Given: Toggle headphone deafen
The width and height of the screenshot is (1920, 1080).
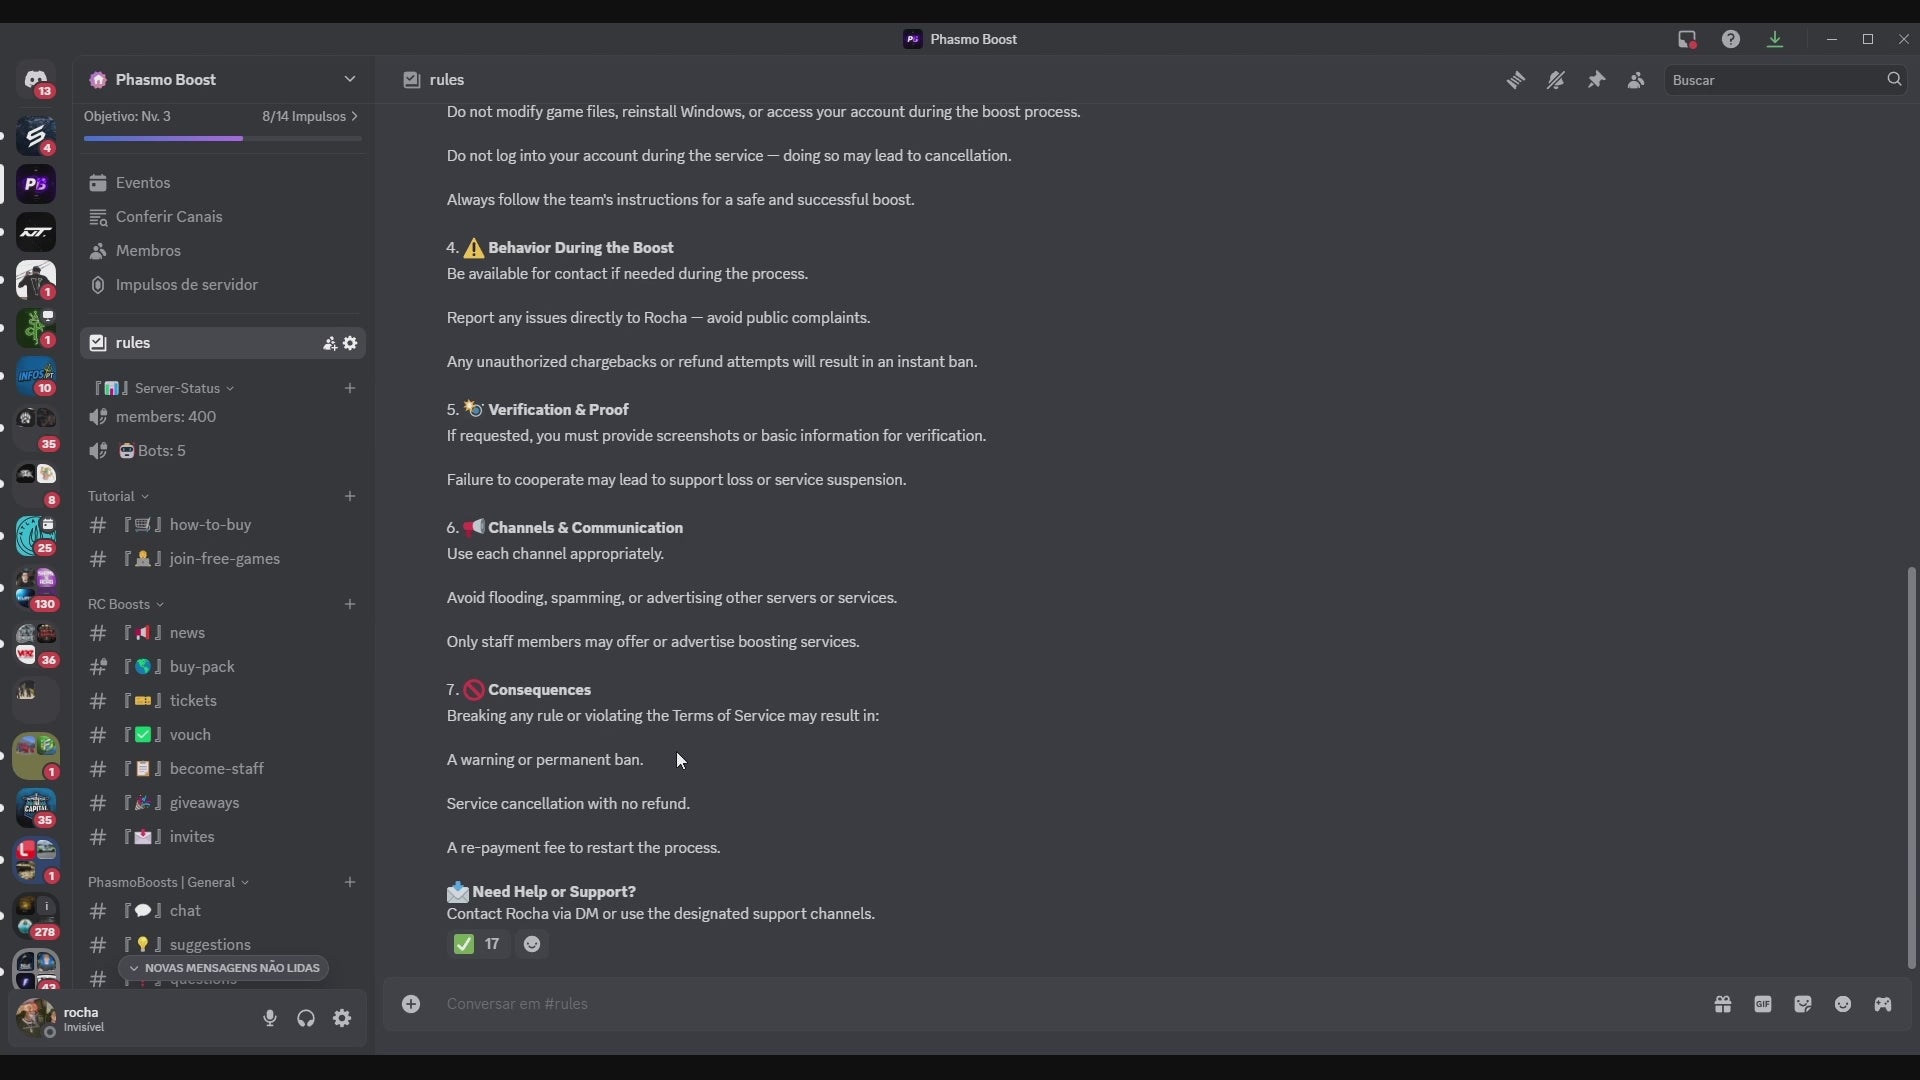Looking at the screenshot, I should [x=306, y=1018].
